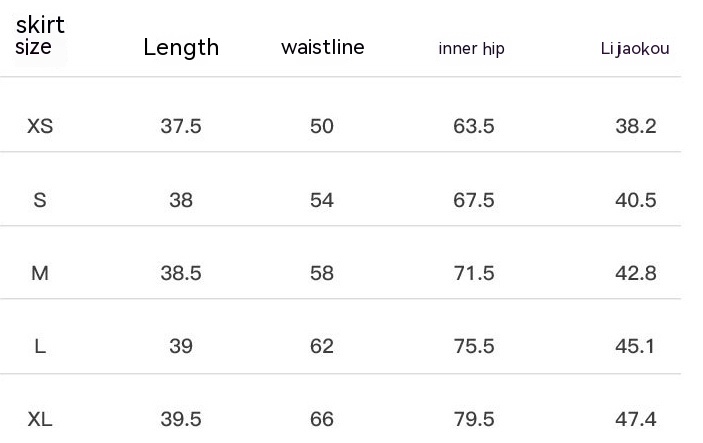The width and height of the screenshot is (703, 443).
Task: Select the 'Li jiaokou' column header
Action: (x=635, y=49)
